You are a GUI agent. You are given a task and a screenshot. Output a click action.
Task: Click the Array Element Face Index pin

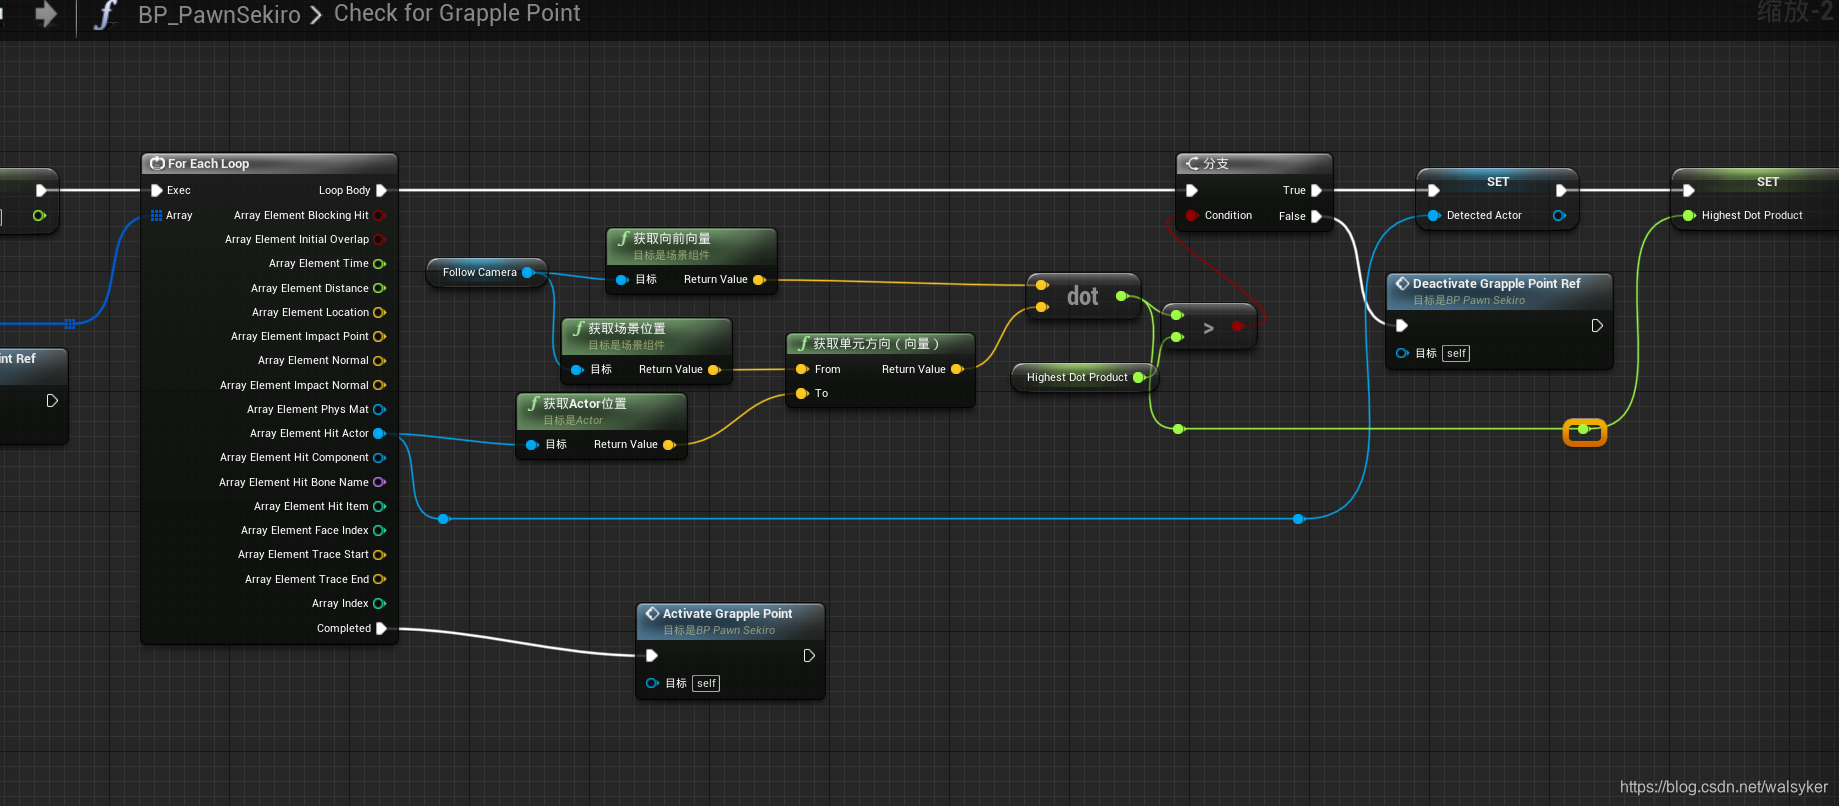pyautogui.click(x=380, y=530)
